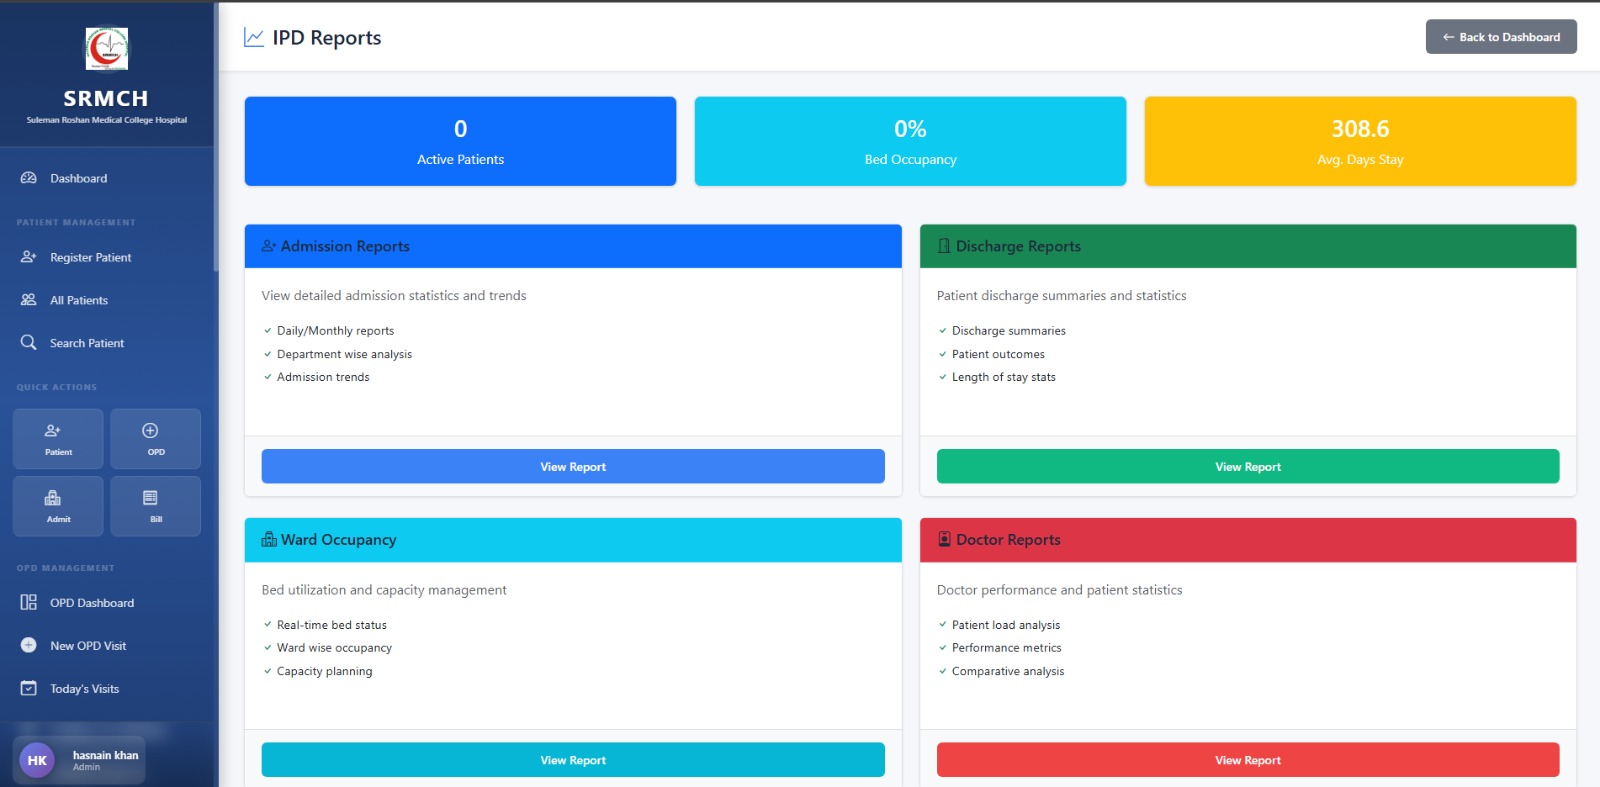Click the Doctor Reports header badge icon
The height and width of the screenshot is (787, 1600).
click(x=944, y=539)
